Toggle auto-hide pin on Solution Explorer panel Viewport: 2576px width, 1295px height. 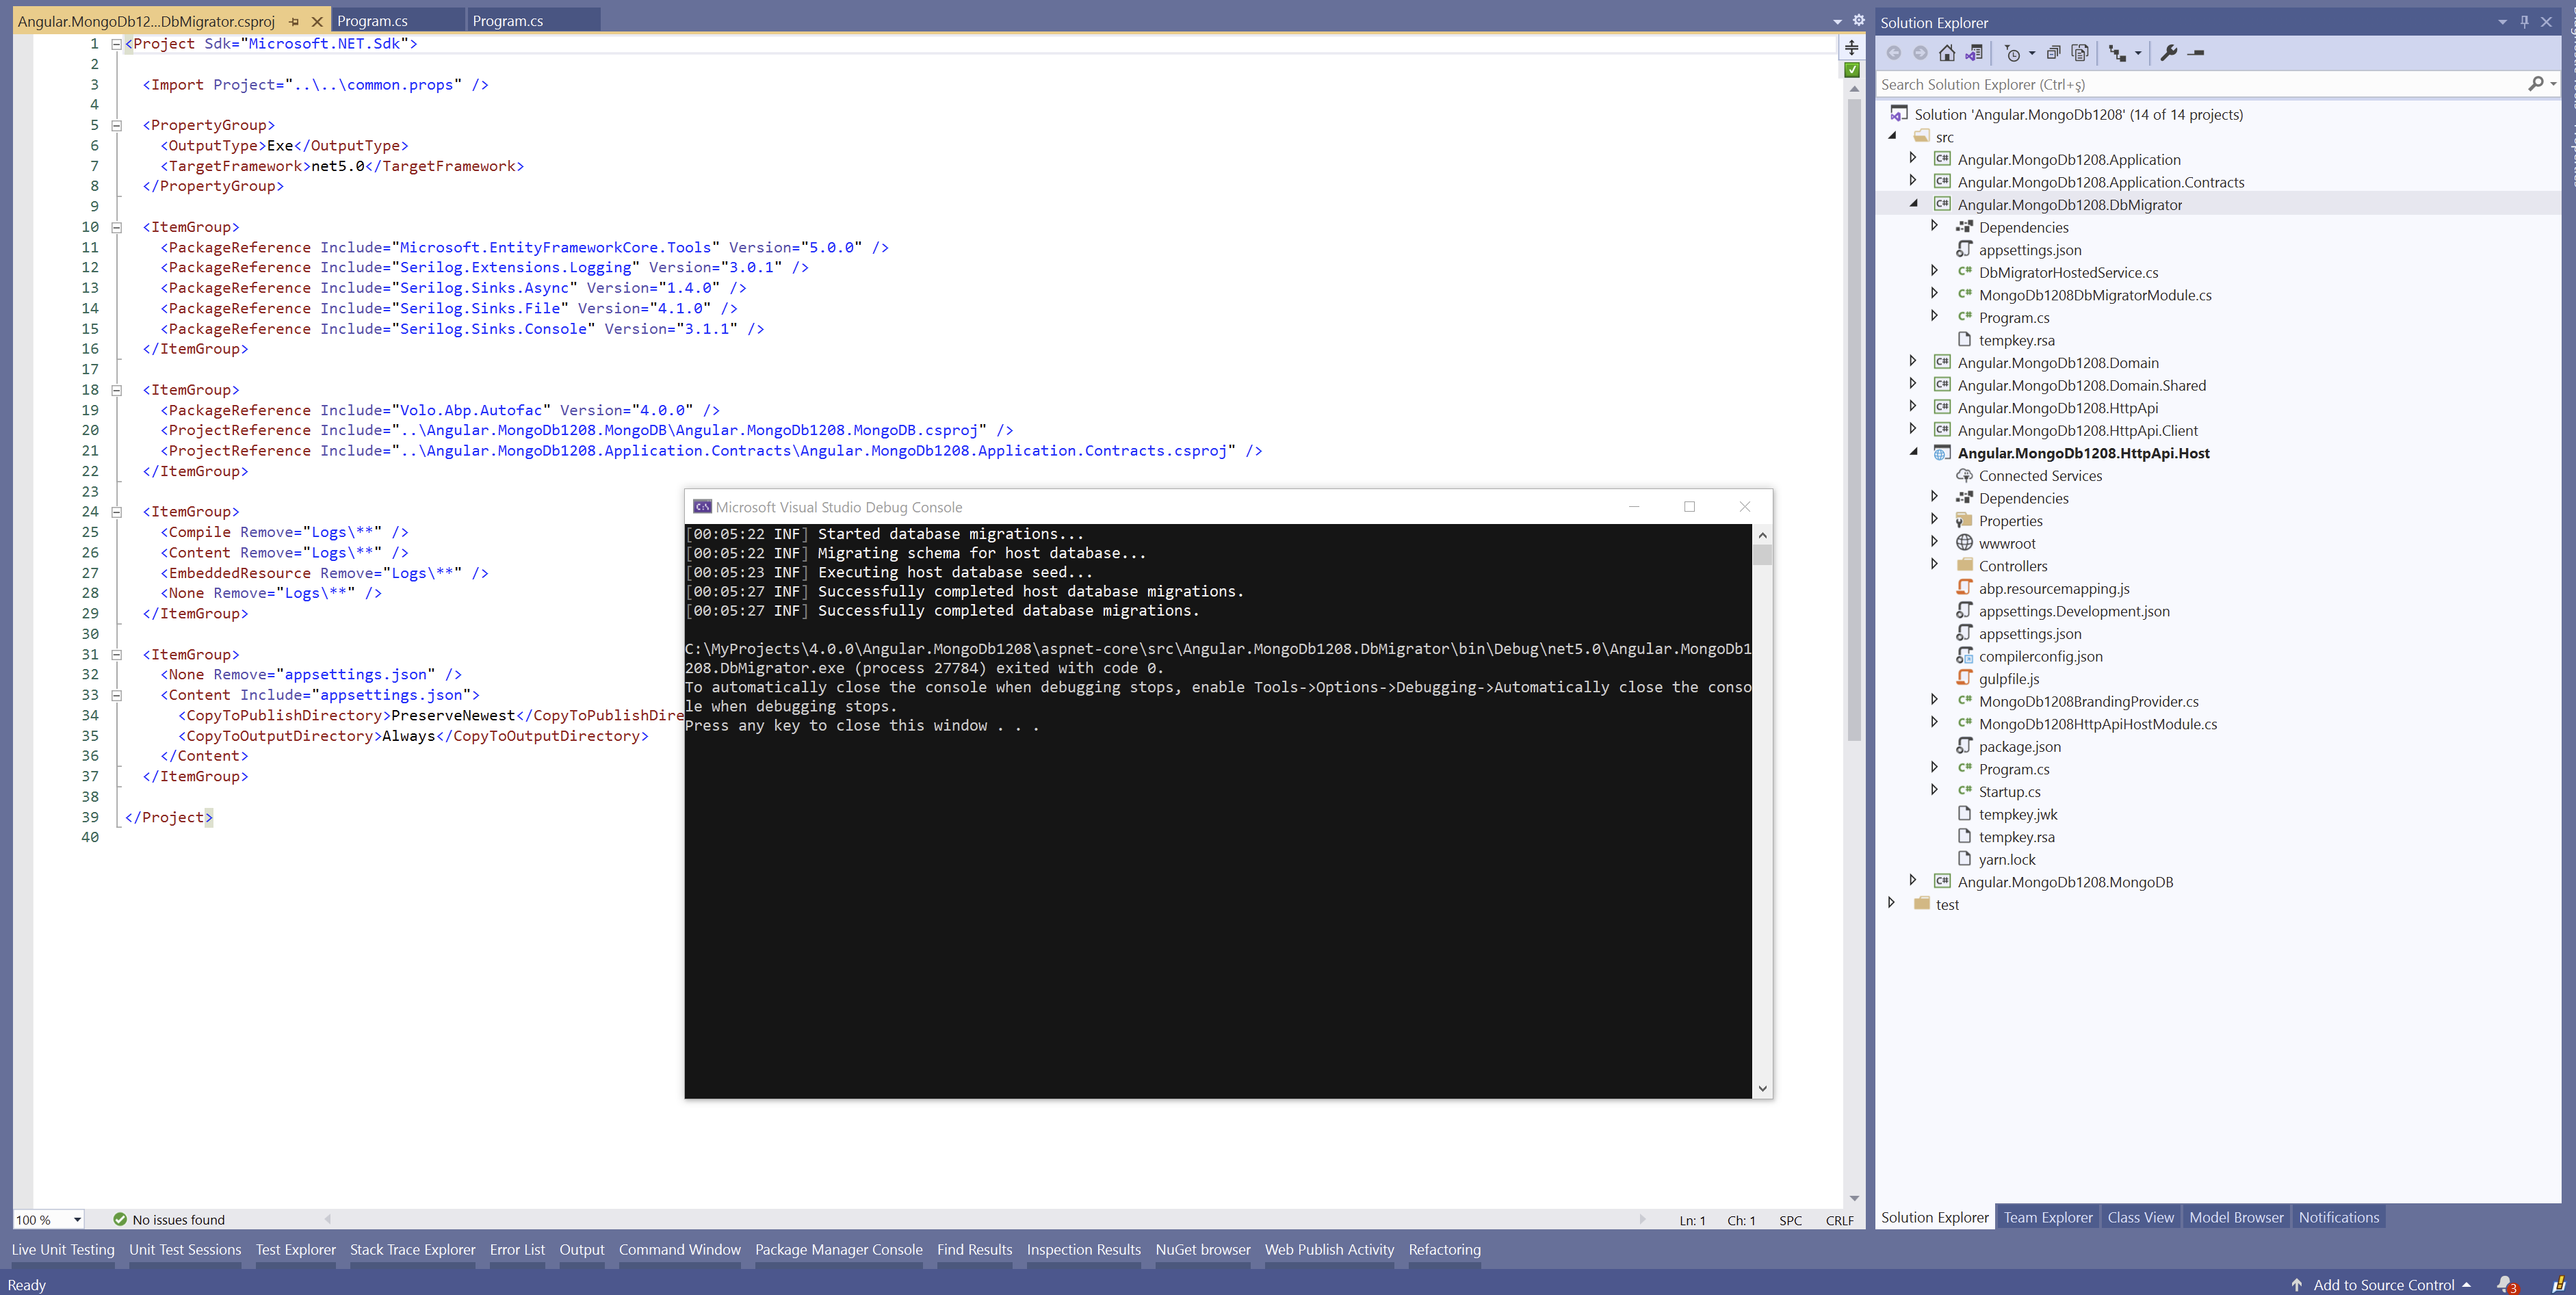(x=2524, y=21)
